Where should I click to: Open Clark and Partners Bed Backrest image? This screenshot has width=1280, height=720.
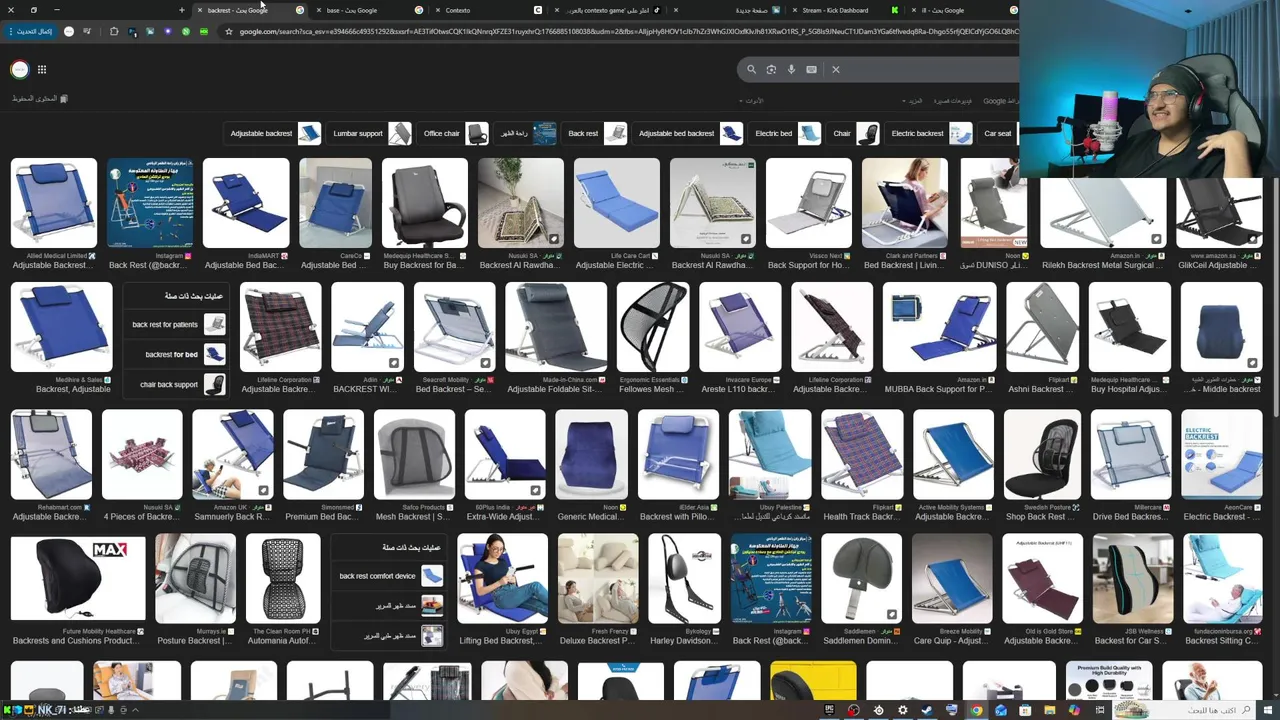click(x=905, y=203)
